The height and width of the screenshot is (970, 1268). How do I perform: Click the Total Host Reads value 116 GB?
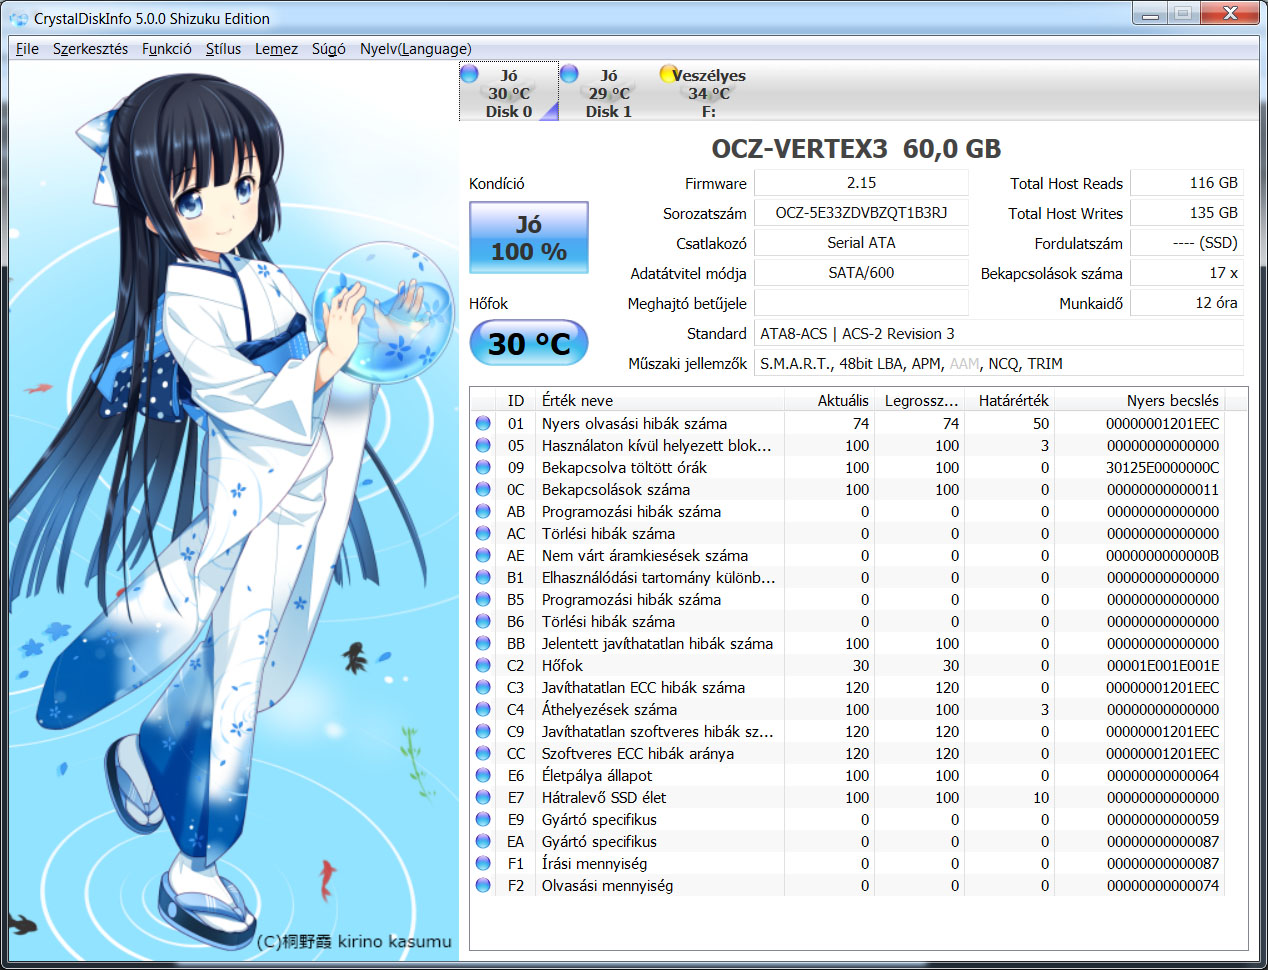click(x=1187, y=183)
